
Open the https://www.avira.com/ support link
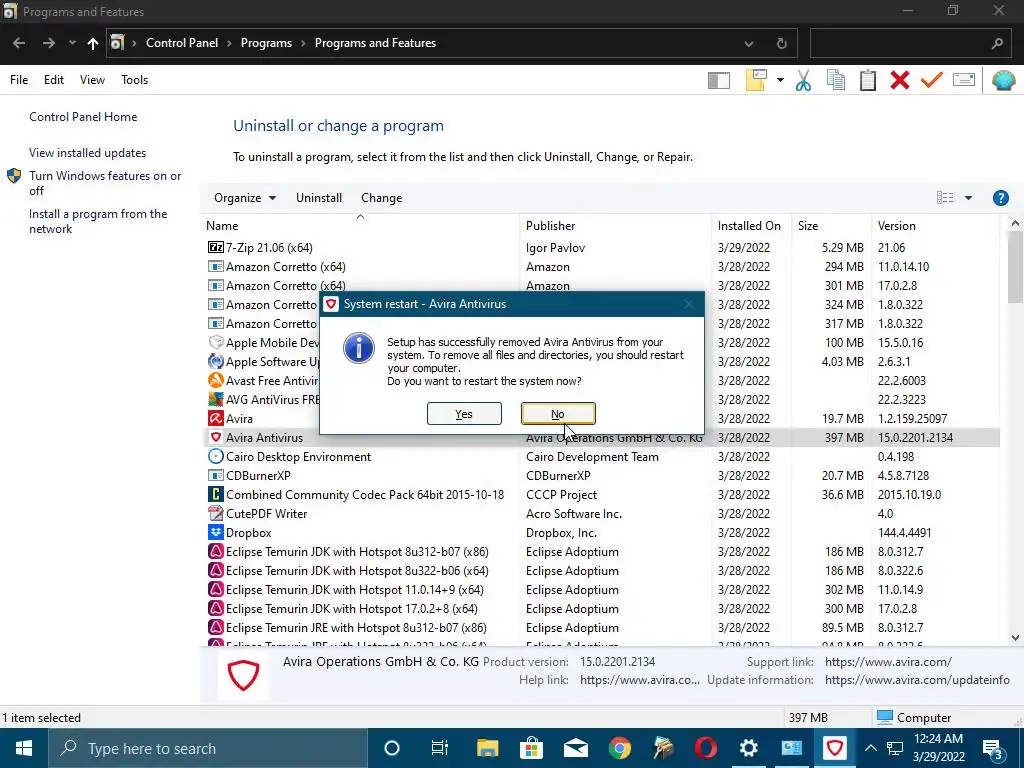pyautogui.click(x=888, y=662)
